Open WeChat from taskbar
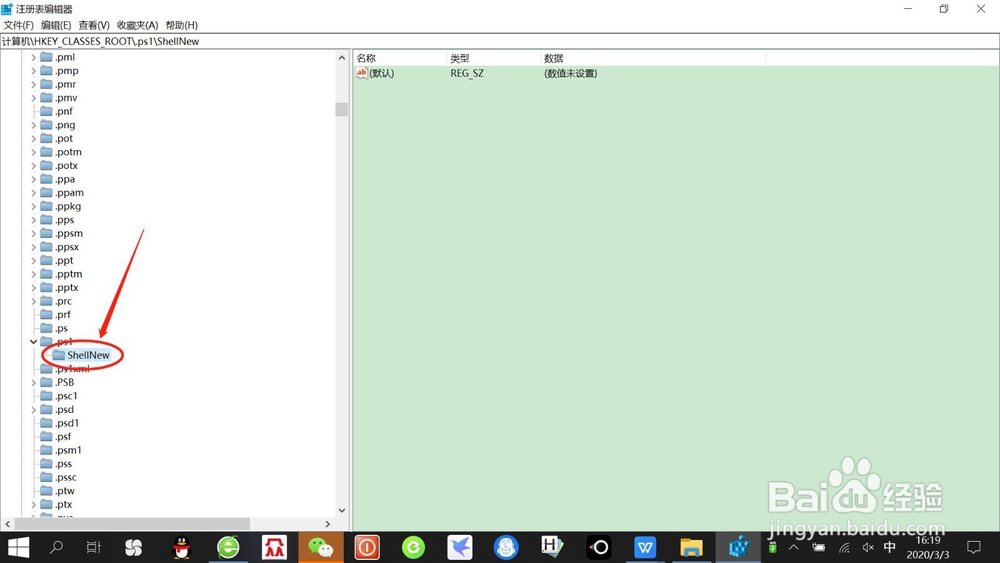This screenshot has height=563, width=1000. click(x=321, y=547)
